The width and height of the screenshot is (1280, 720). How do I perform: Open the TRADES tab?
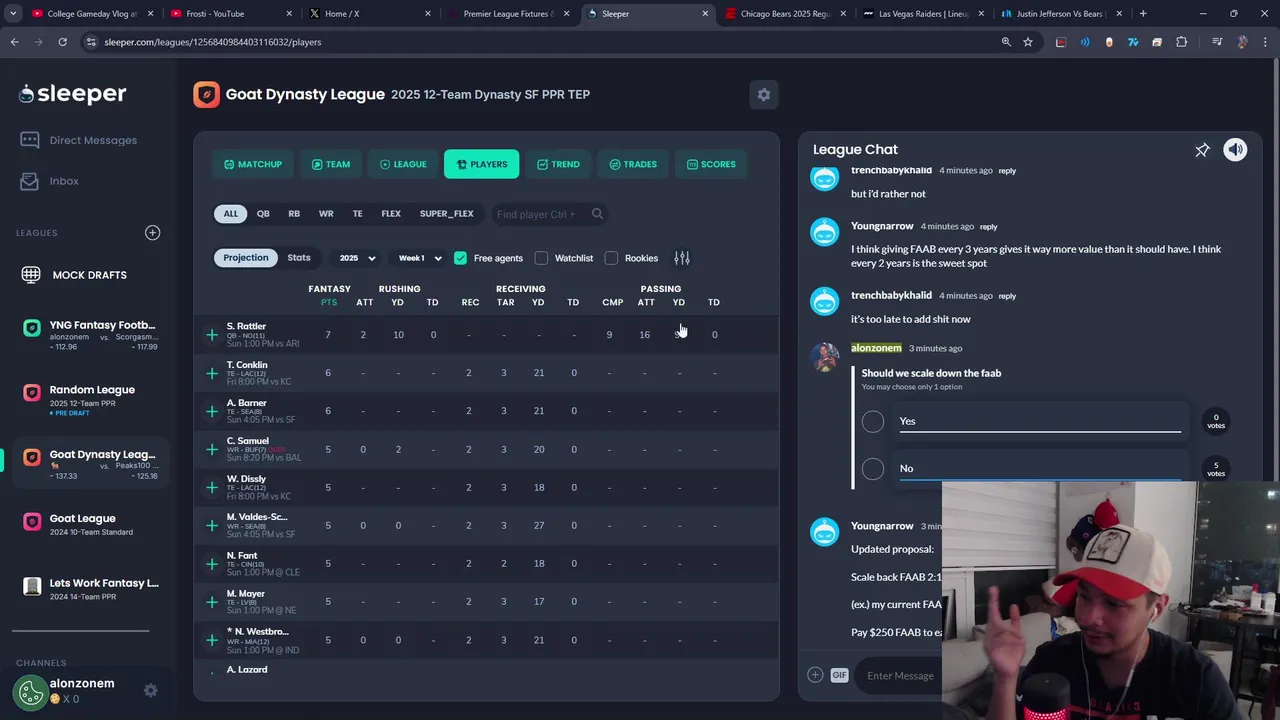coord(633,164)
